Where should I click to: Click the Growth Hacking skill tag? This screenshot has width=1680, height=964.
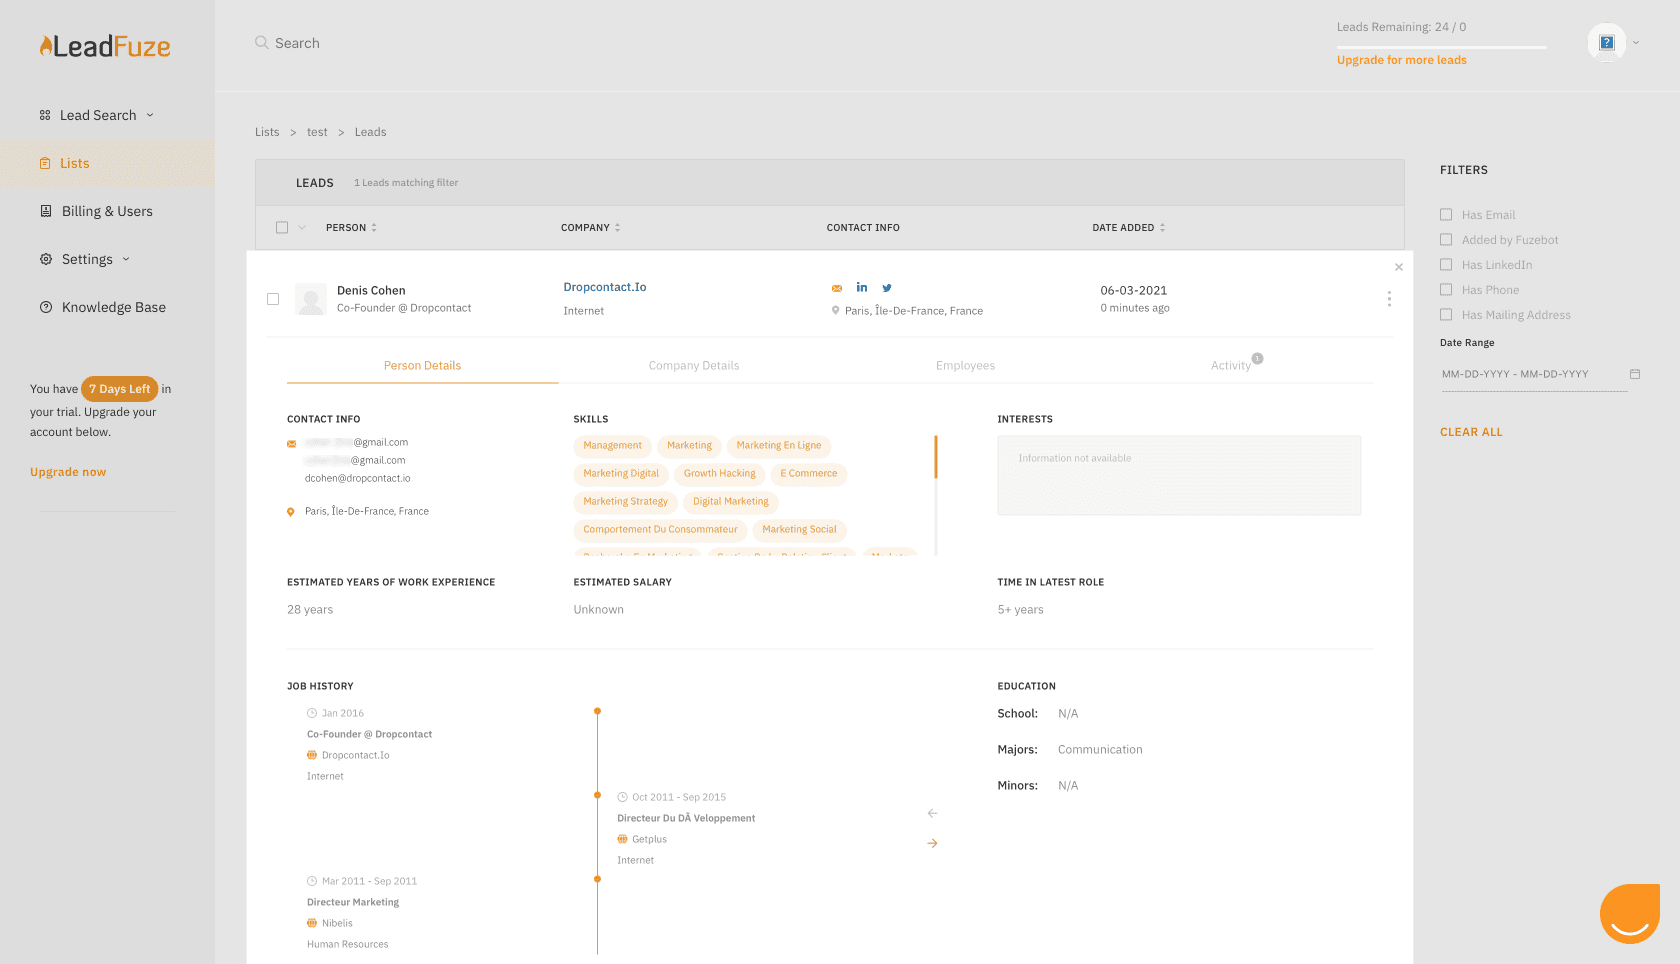point(720,474)
